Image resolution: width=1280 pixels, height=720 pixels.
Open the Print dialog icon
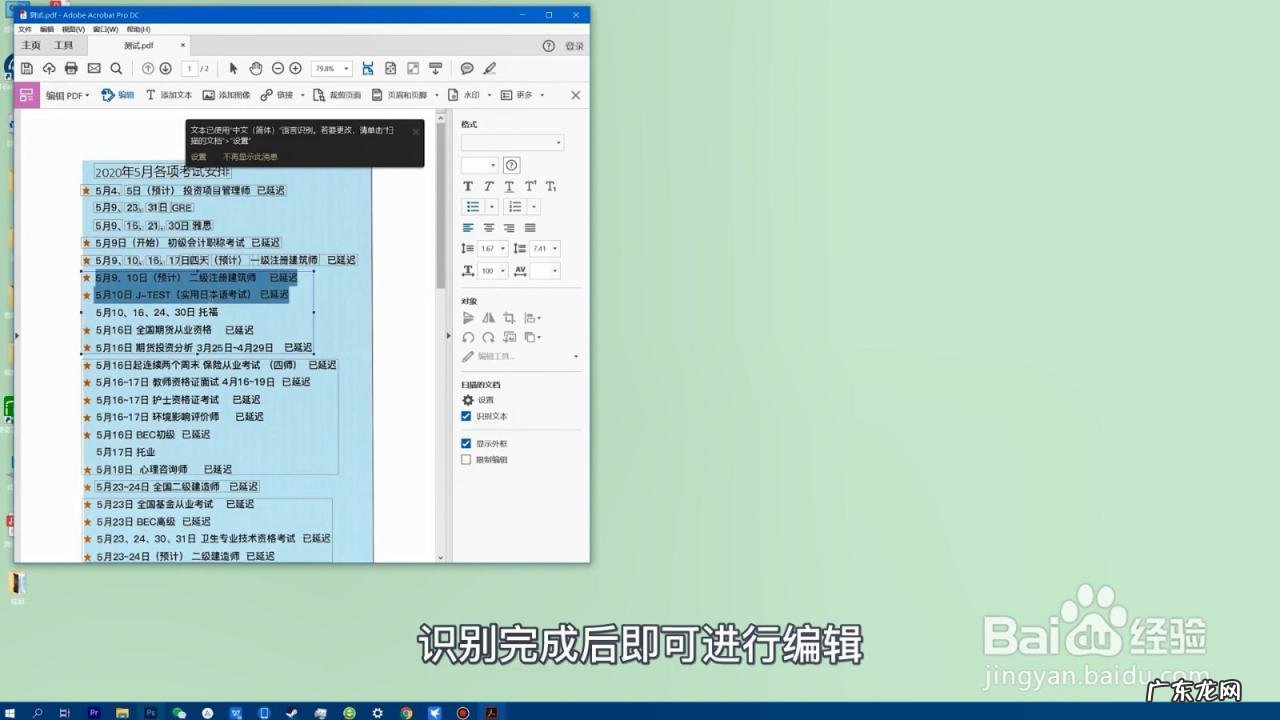tap(70, 68)
